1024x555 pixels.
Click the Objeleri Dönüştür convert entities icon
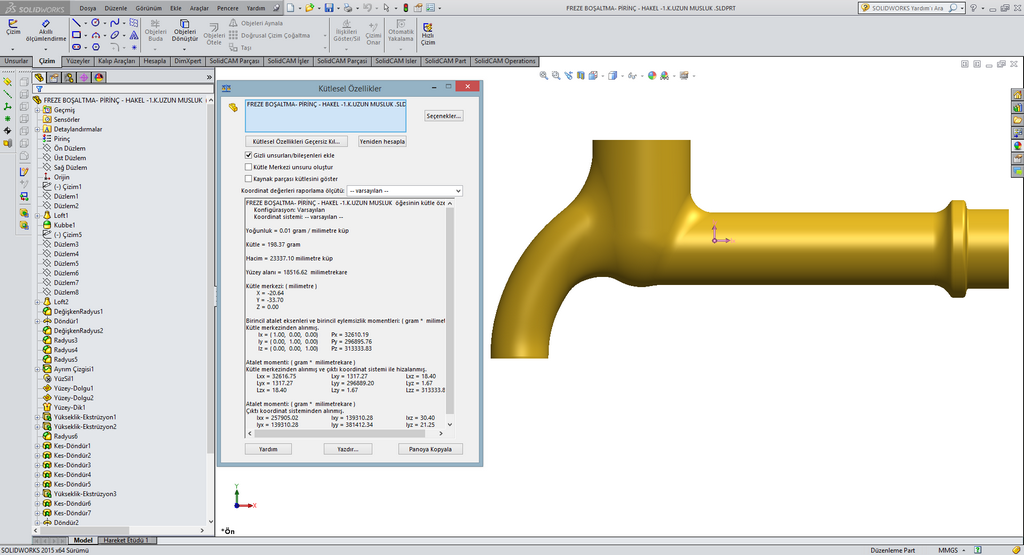(x=185, y=25)
